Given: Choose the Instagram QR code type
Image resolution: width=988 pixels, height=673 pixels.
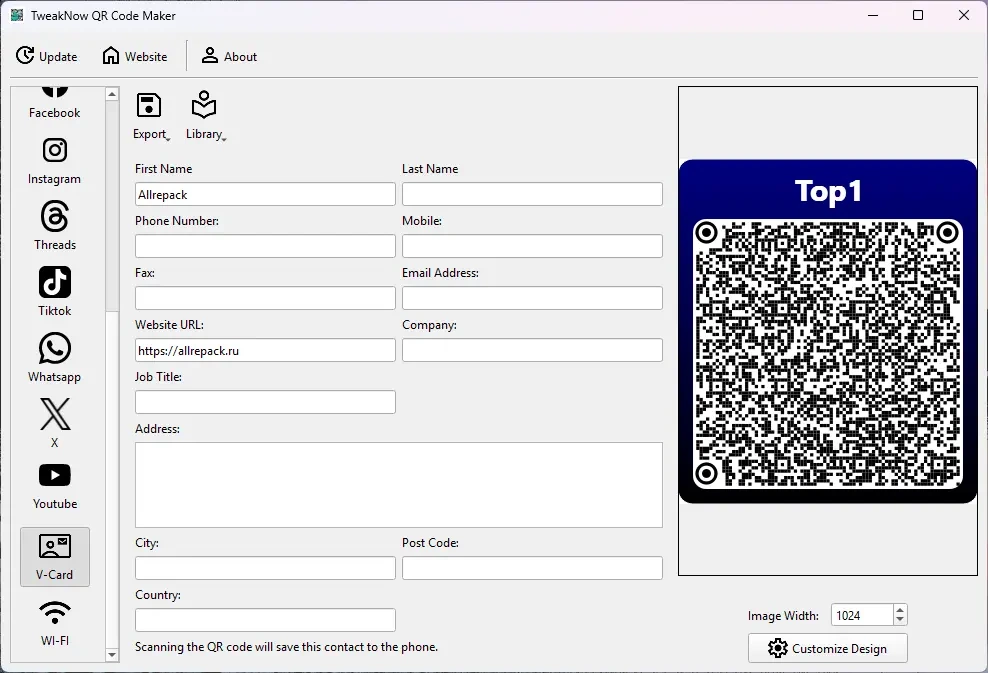Looking at the screenshot, I should tap(55, 161).
